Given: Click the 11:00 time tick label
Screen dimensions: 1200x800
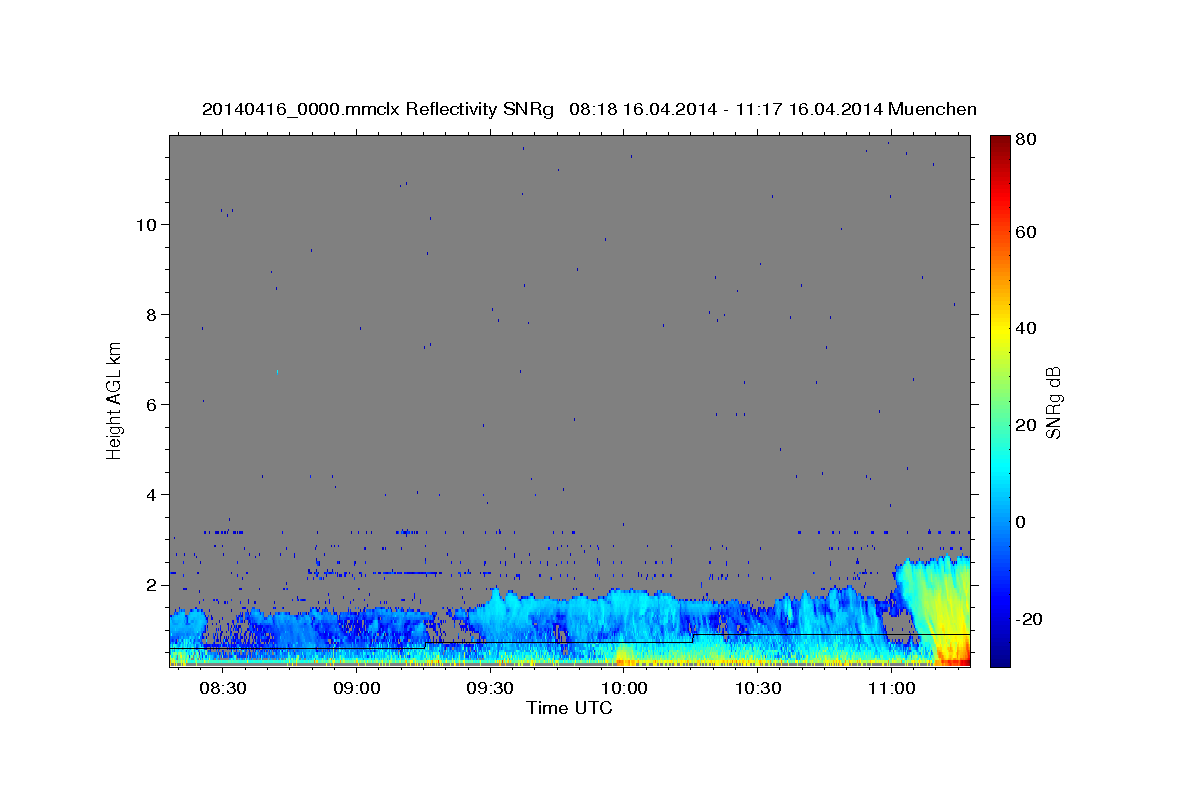Looking at the screenshot, I should 892,689.
